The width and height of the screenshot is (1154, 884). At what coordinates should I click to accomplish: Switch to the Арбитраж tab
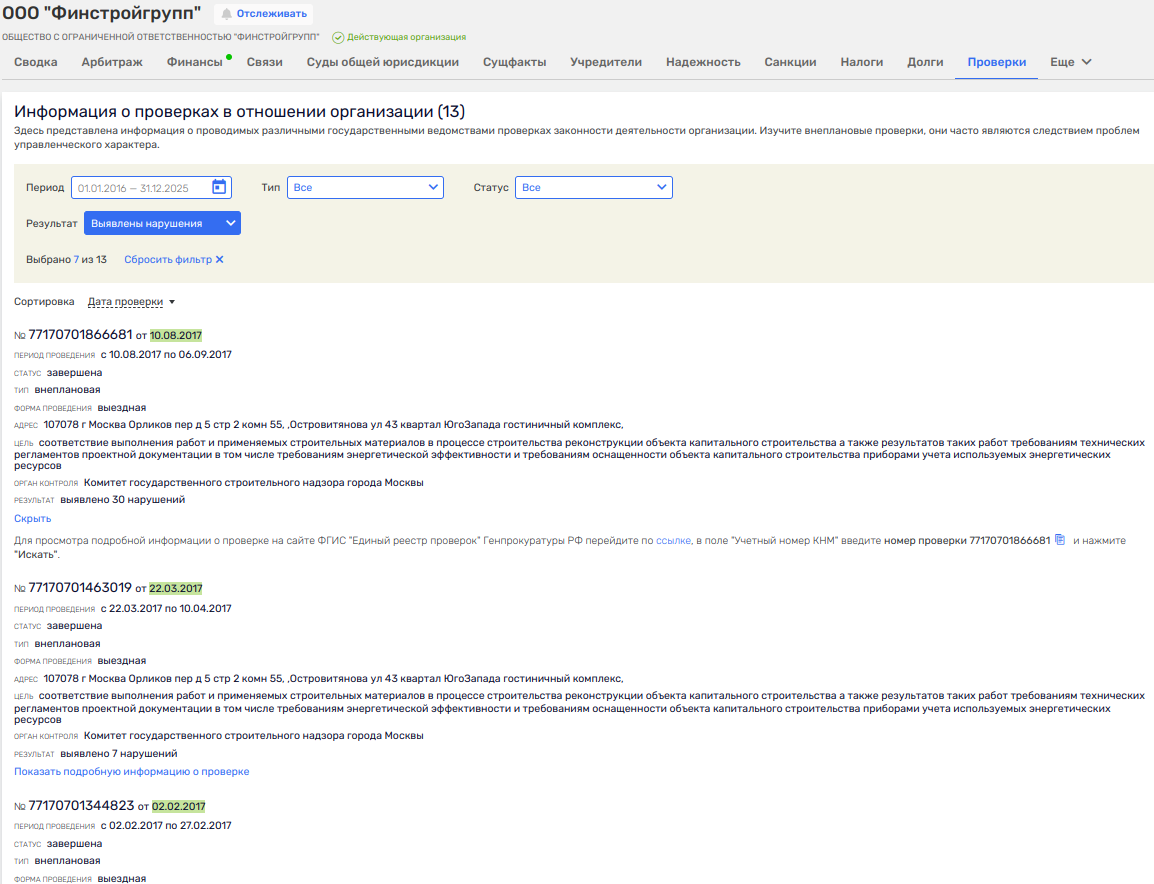click(112, 62)
